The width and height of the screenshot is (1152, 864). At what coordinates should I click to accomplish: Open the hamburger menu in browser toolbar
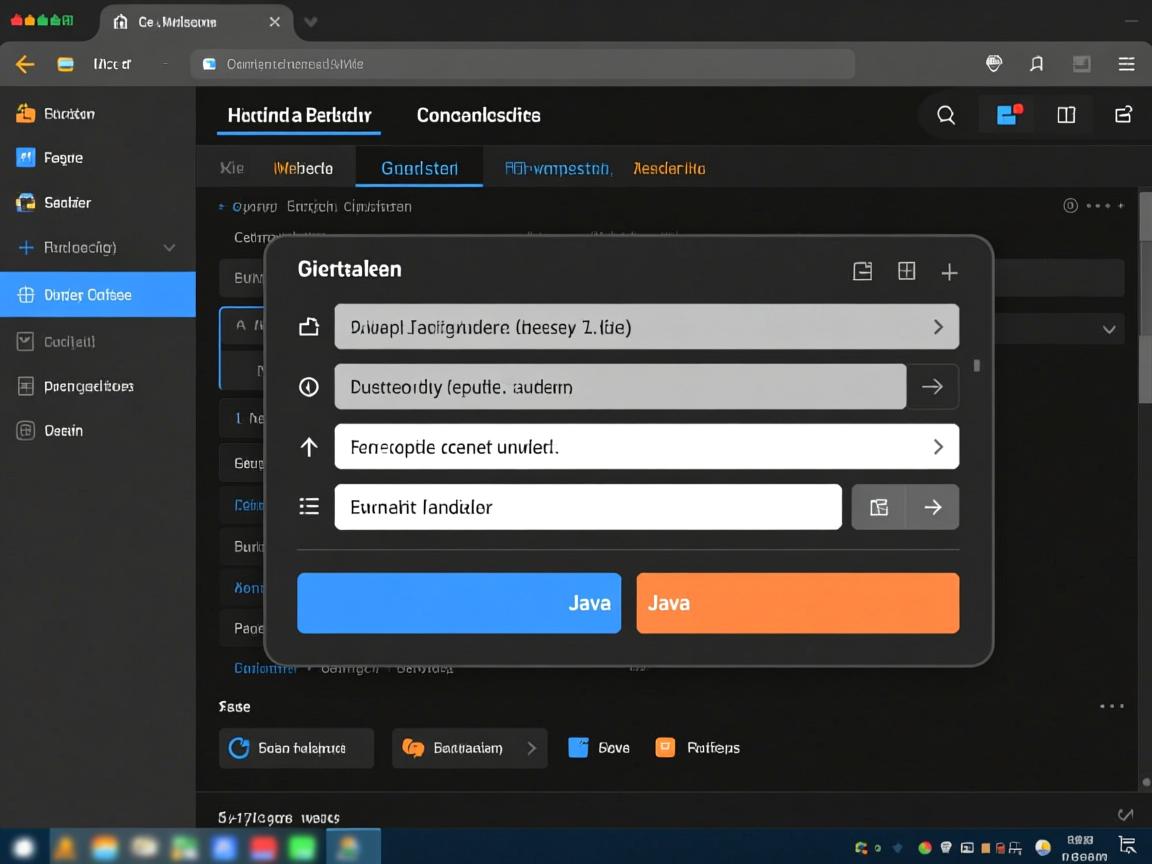point(1126,64)
